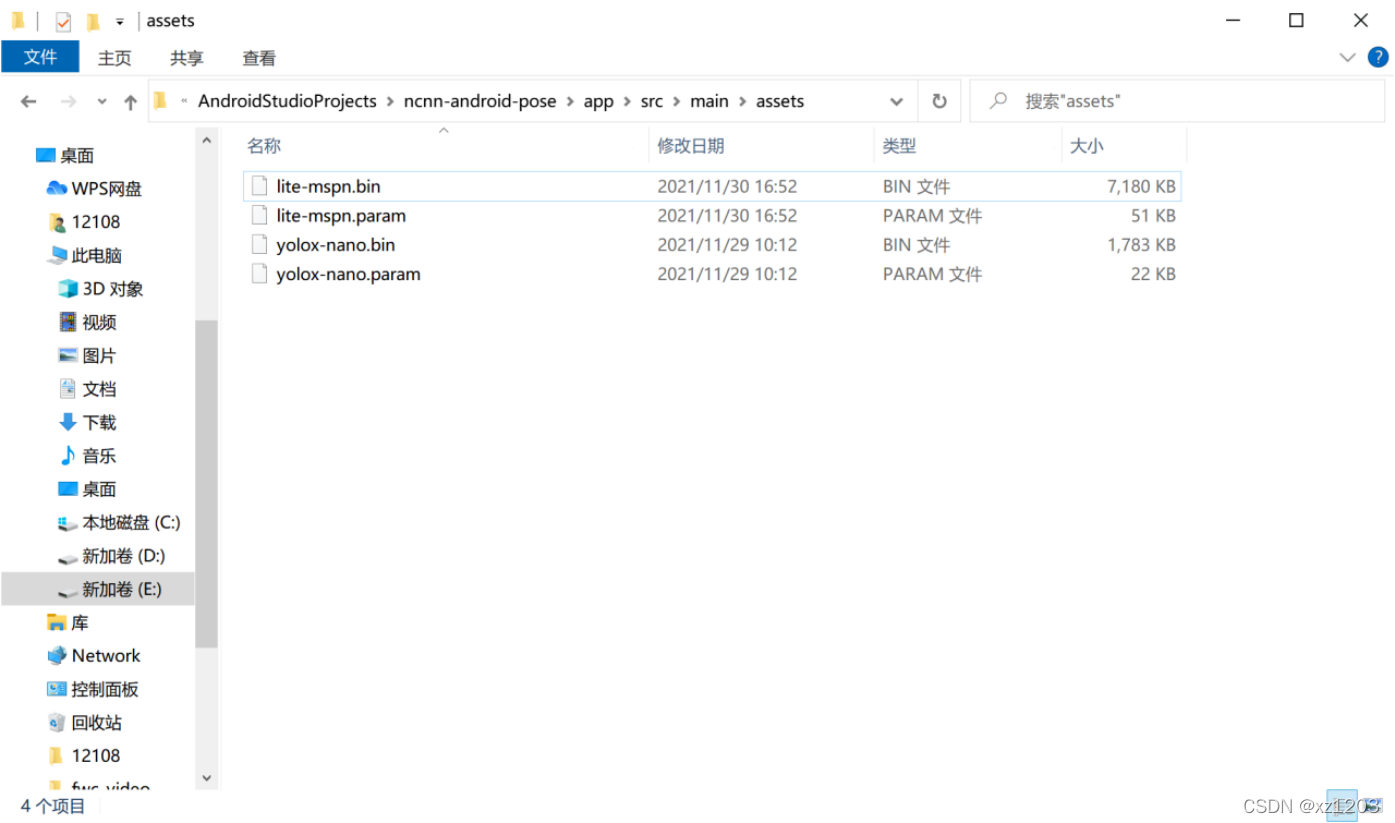This screenshot has width=1395, height=823.
Task: Open the 文件 menu tab
Action: coord(40,58)
